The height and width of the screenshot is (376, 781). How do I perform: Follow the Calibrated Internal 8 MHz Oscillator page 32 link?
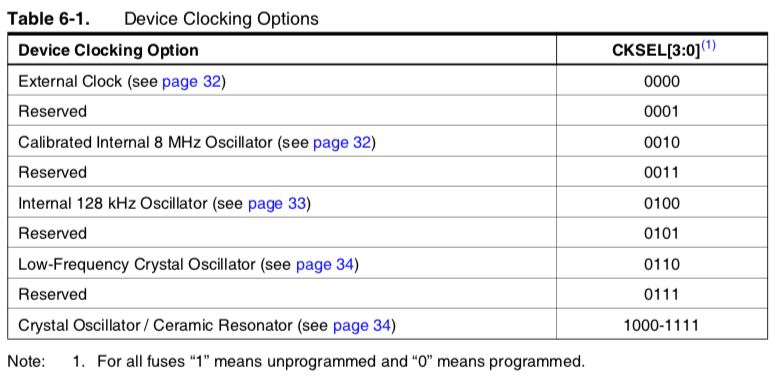(x=342, y=142)
